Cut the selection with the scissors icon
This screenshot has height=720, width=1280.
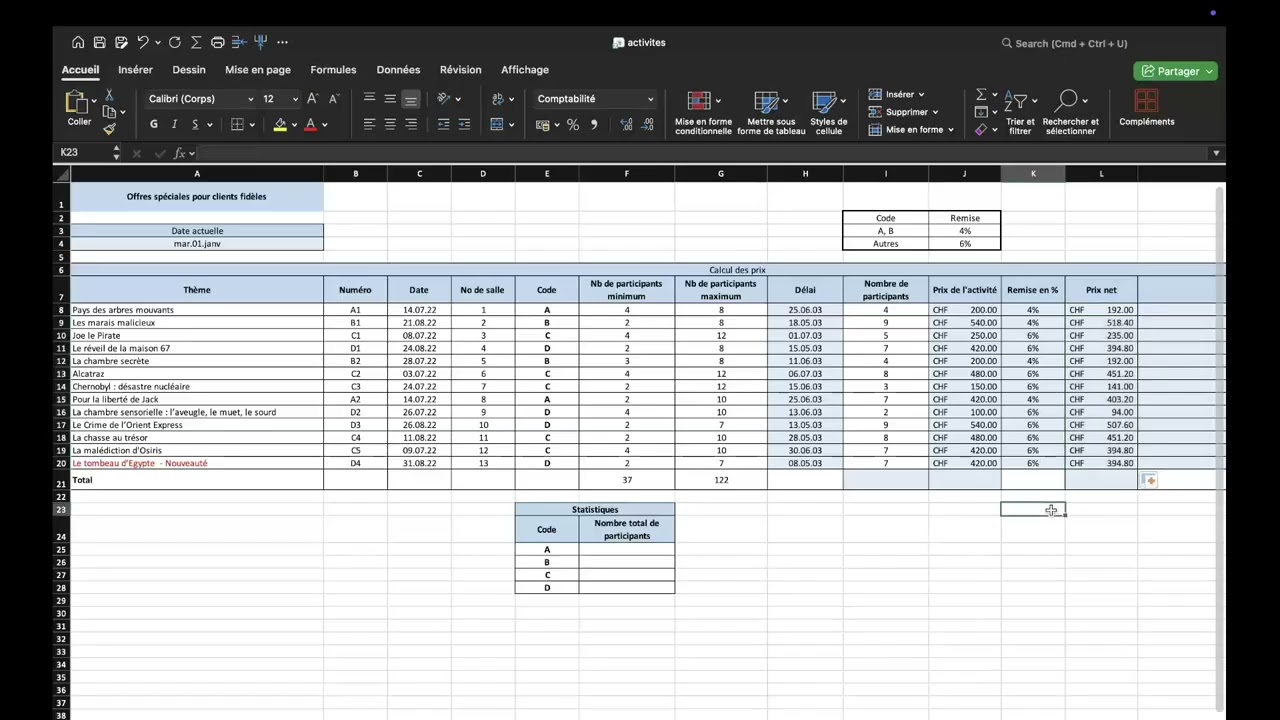point(109,96)
